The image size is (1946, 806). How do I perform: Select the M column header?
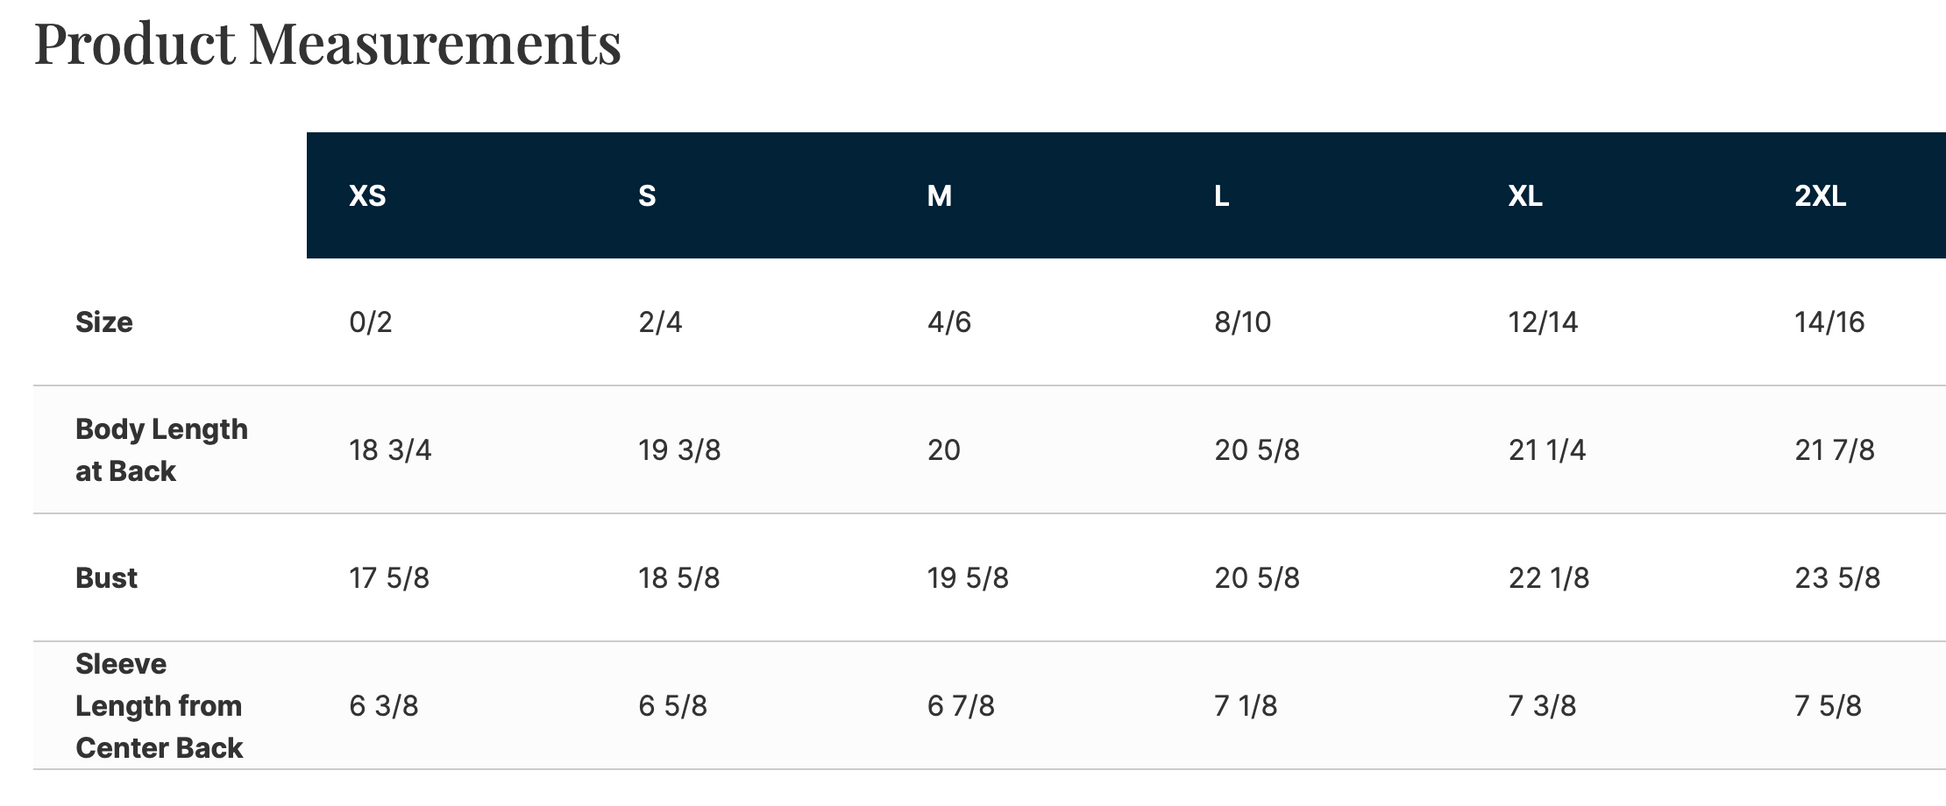click(x=939, y=196)
